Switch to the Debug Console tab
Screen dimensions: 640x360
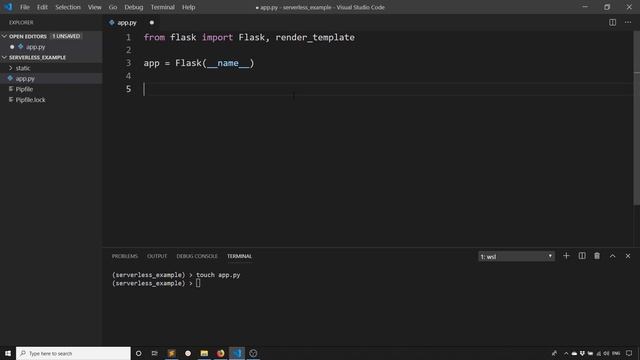197,256
